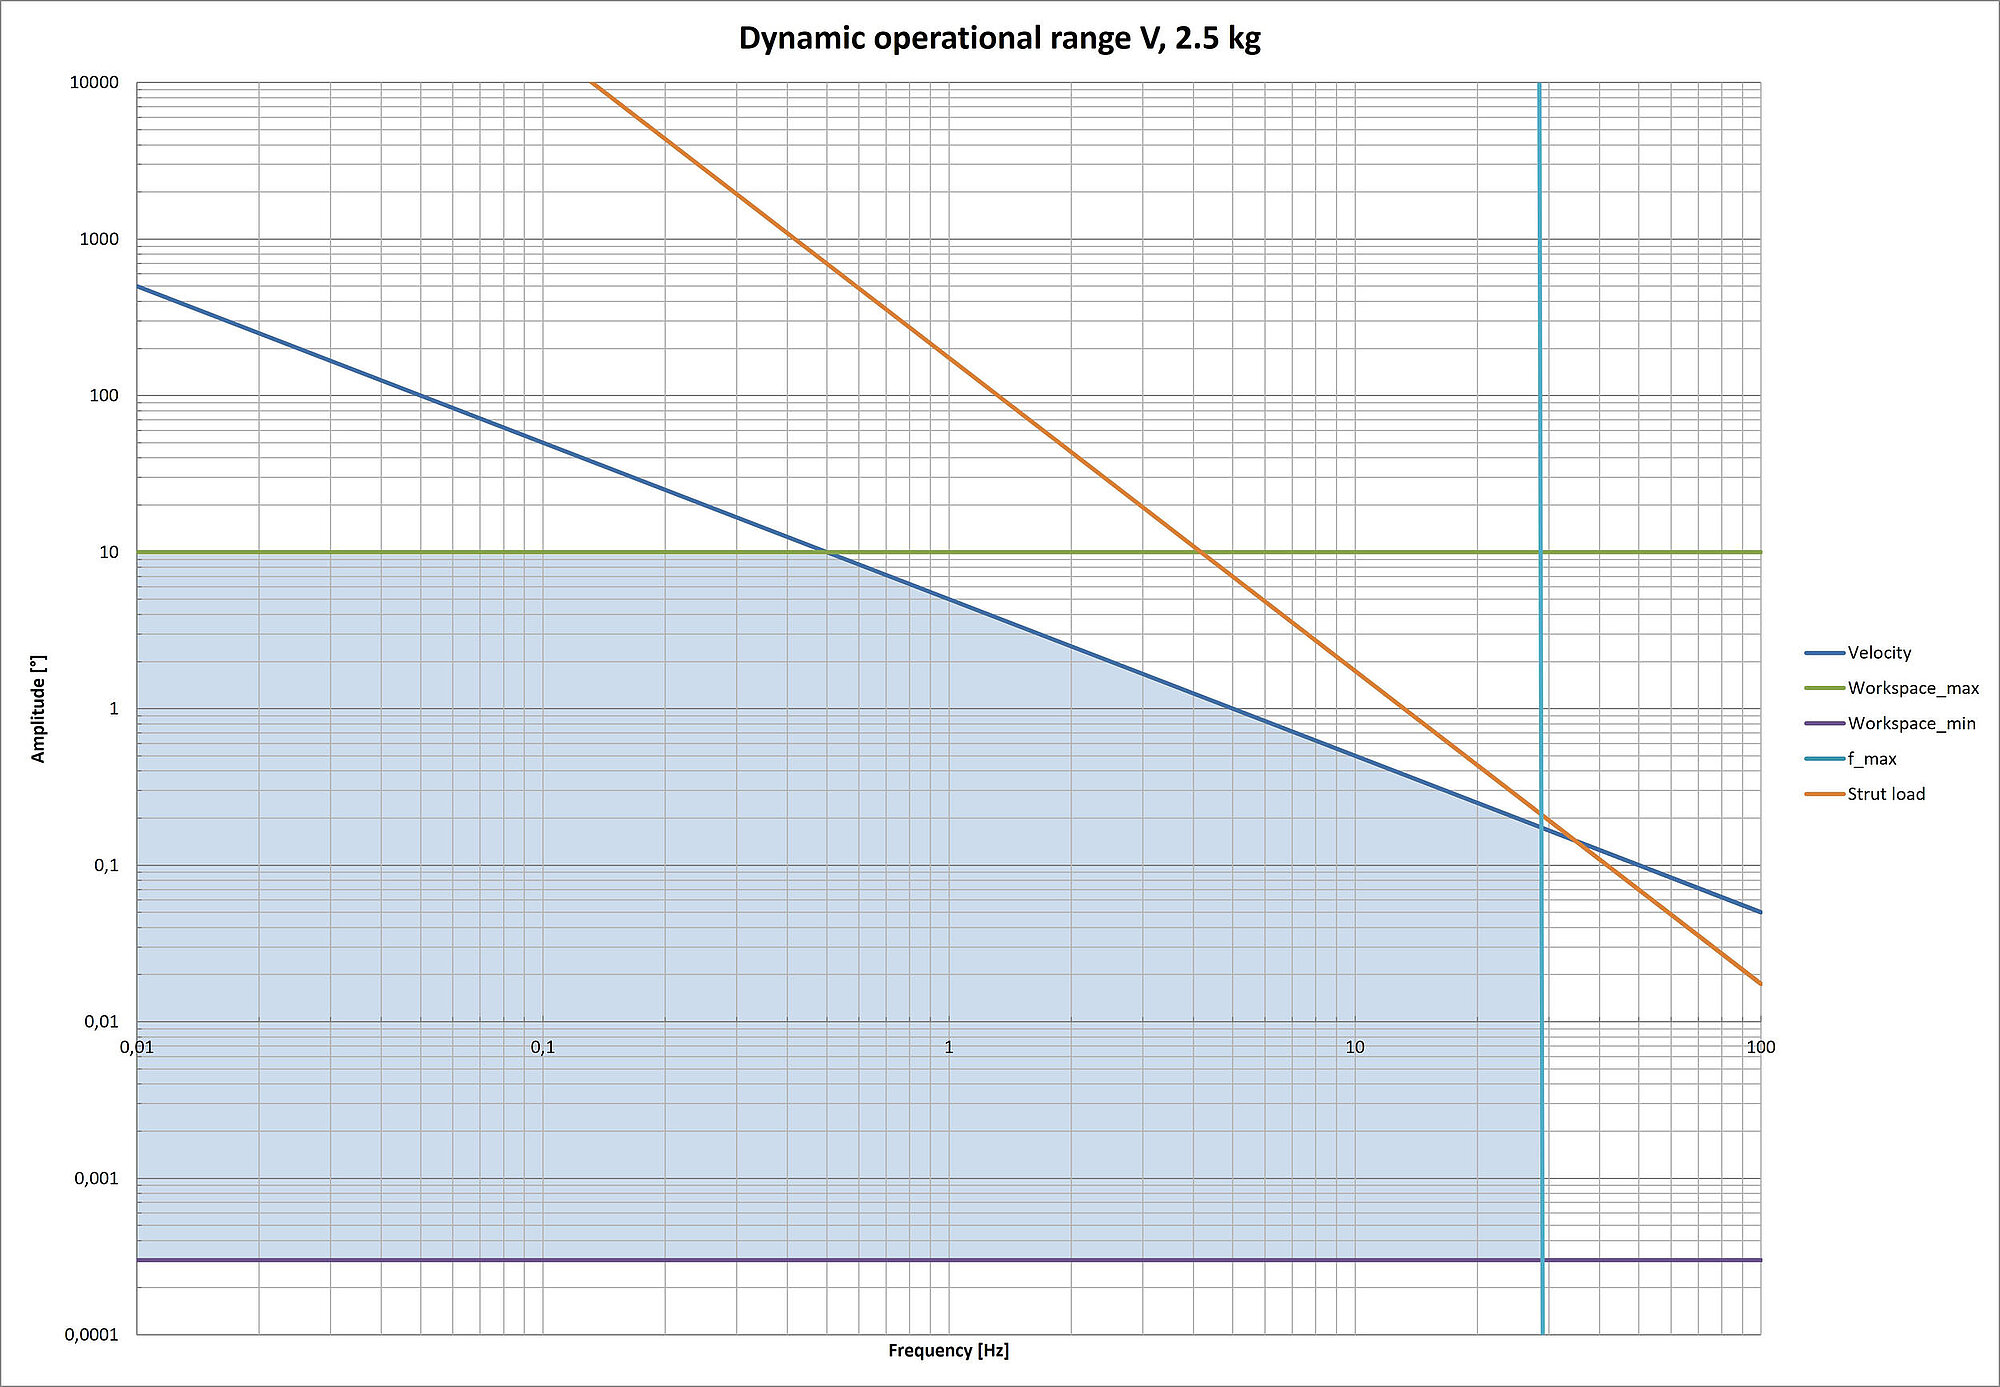The image size is (2000, 1387).
Task: Select the Strut load legend entry
Action: coord(1885,794)
